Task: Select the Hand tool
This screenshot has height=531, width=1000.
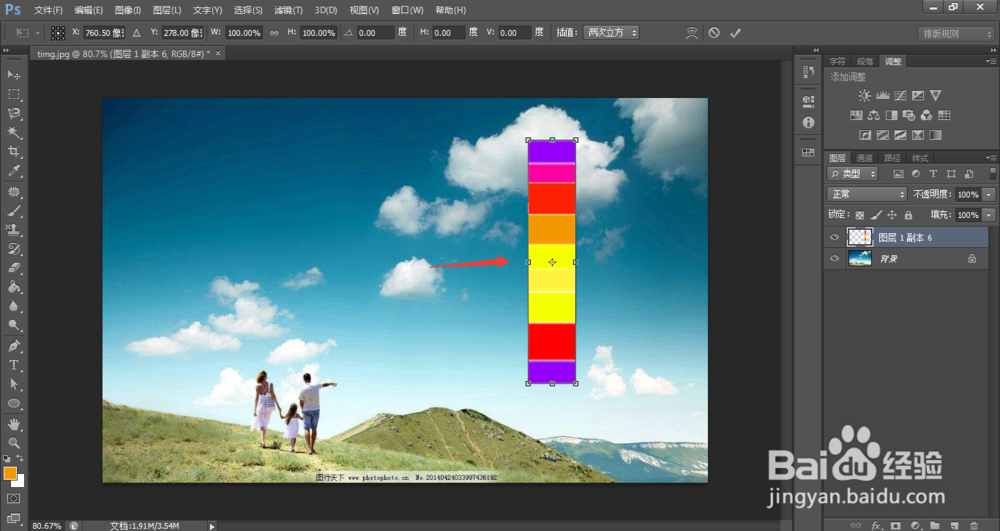Action: 13,424
